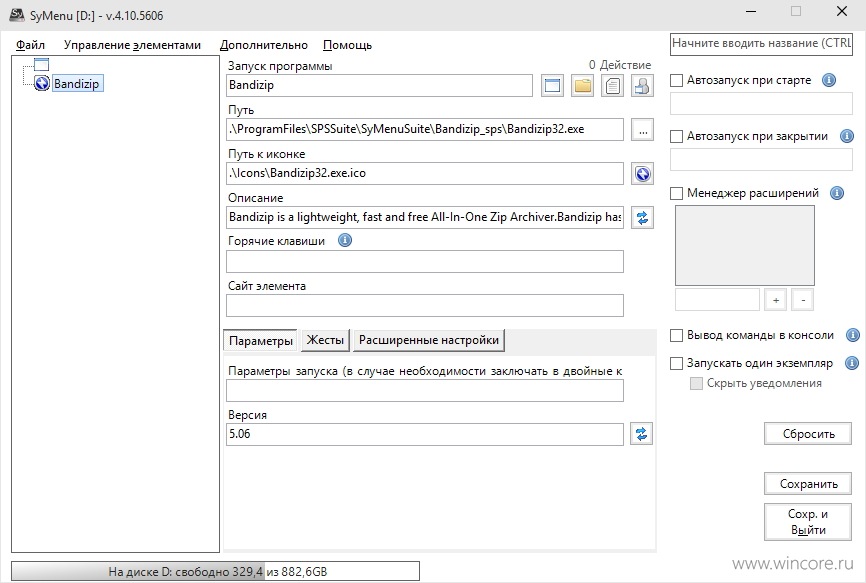This screenshot has width=866, height=583.
Task: Click the Сохр. и Выйти button
Action: pyautogui.click(x=808, y=522)
